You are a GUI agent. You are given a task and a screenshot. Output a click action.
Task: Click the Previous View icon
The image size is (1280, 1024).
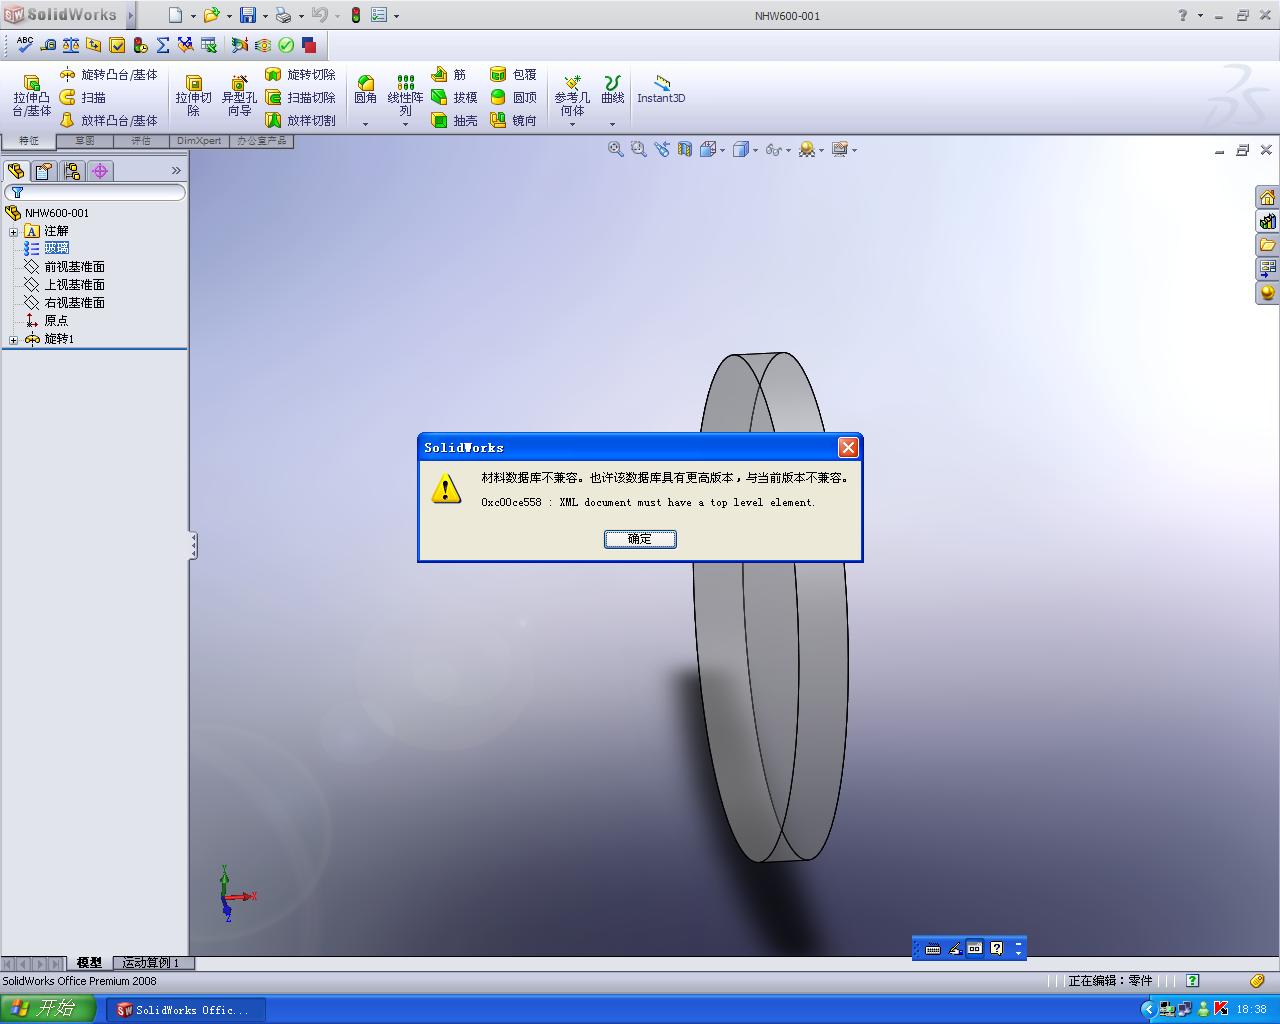point(662,150)
